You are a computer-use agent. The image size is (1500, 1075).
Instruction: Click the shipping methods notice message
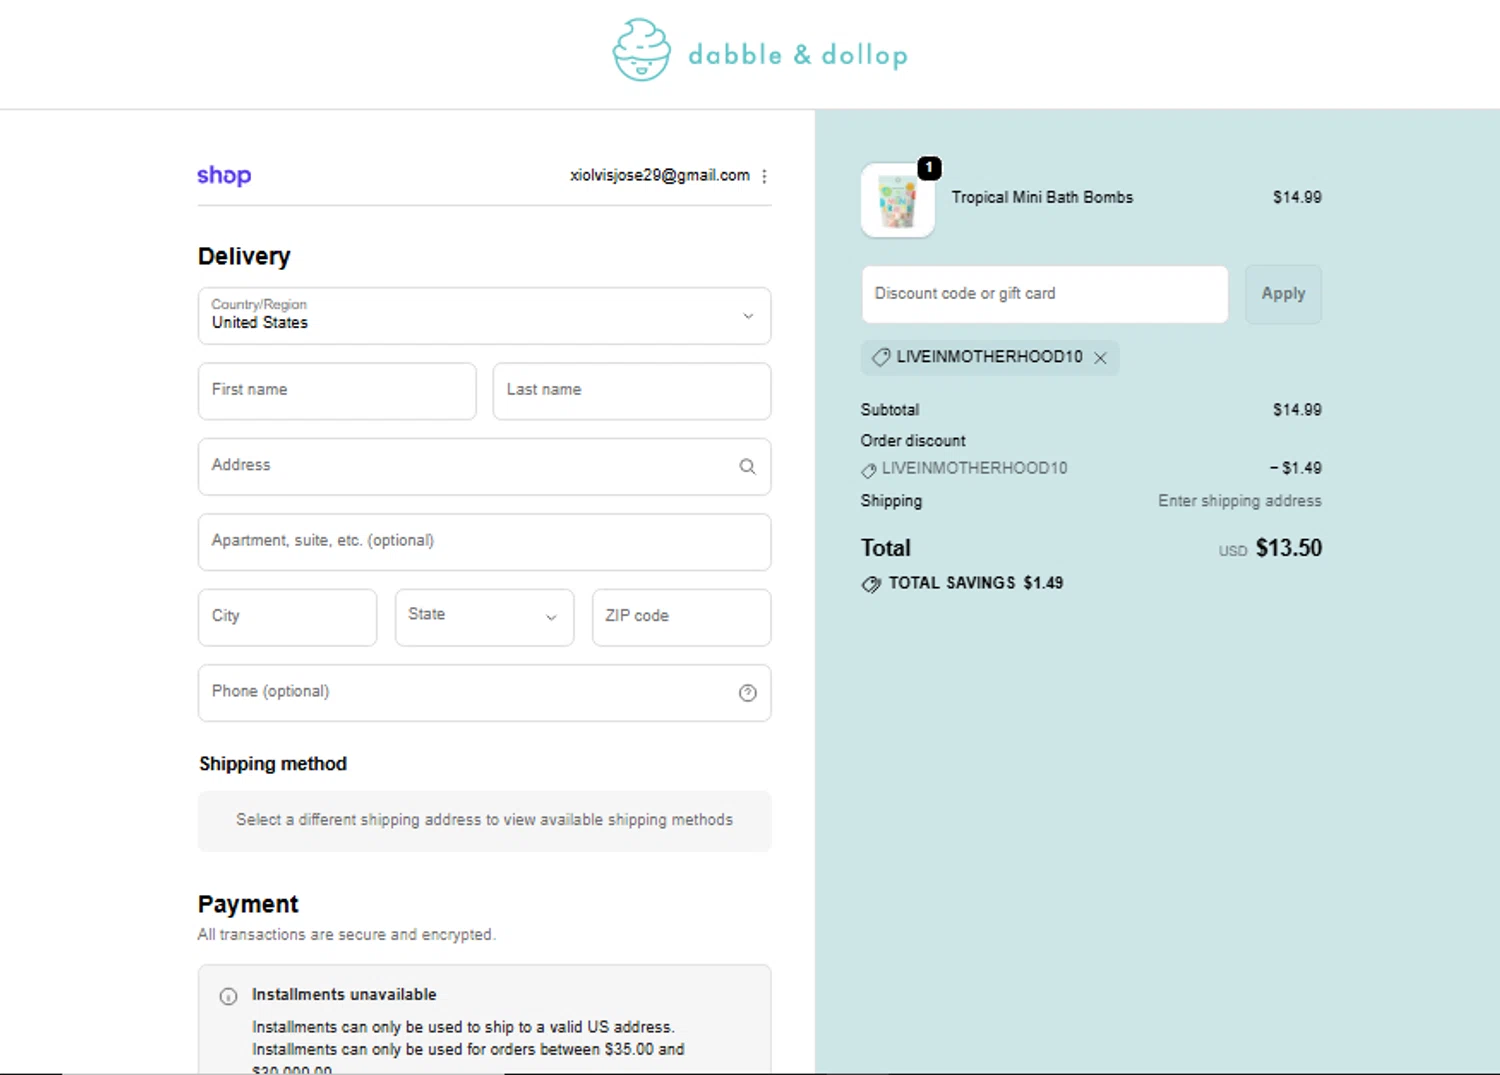click(x=484, y=820)
